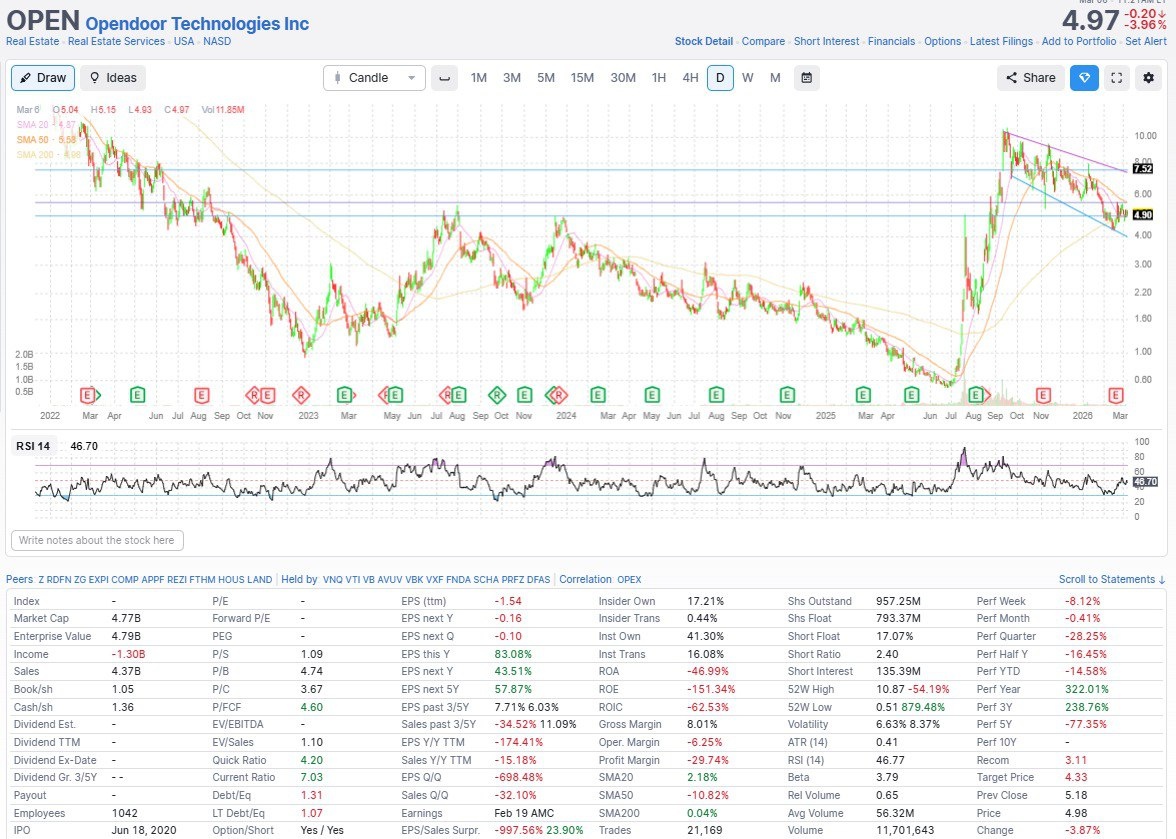Switch to 1M intraday interval
The height and width of the screenshot is (839, 1176).
(478, 78)
